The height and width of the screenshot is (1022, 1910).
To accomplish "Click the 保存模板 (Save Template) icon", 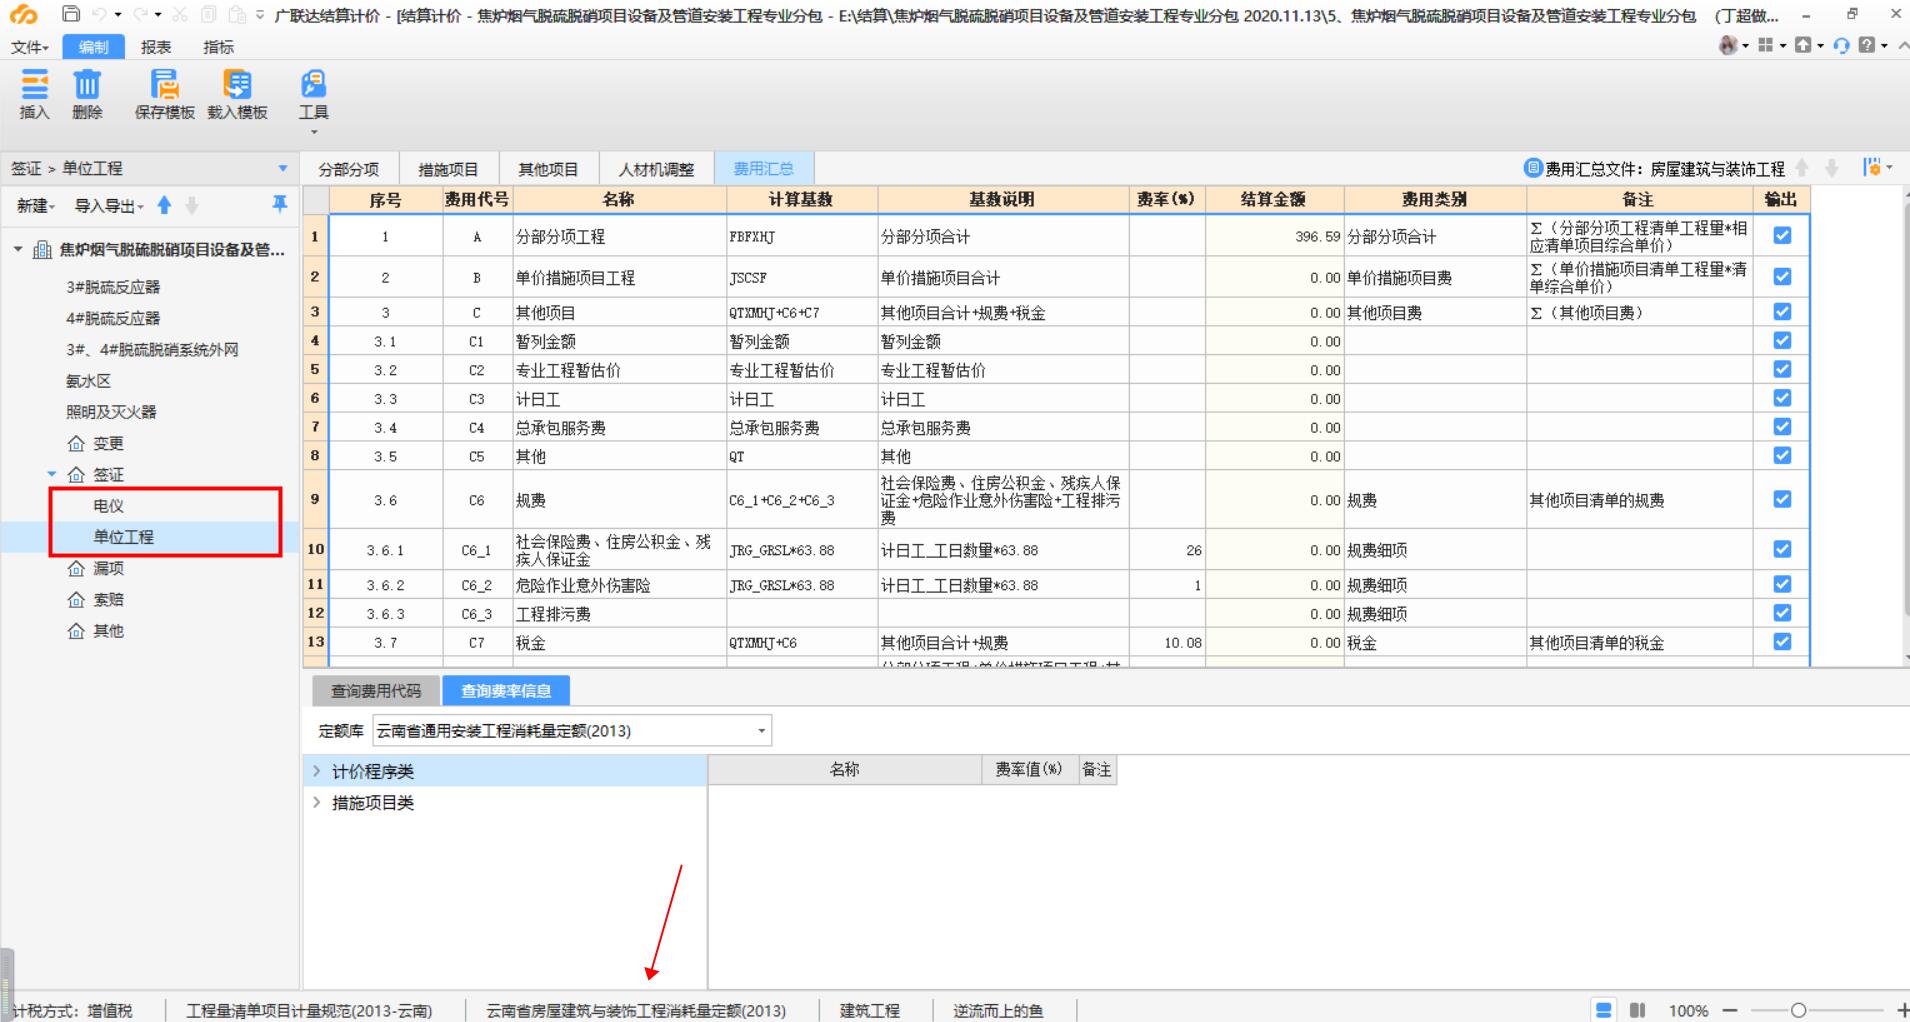I will pos(164,85).
